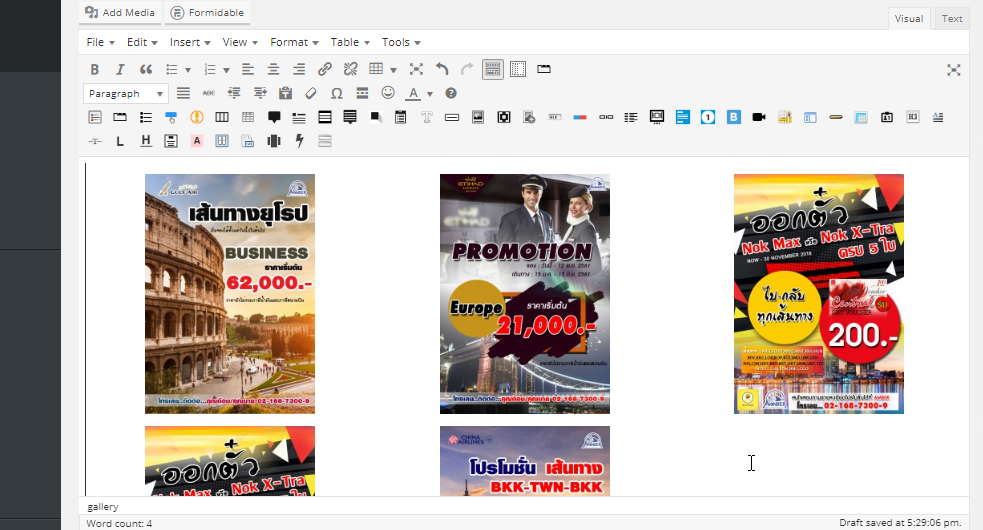Click the lightning bolt shortcode icon
Image resolution: width=983 pixels, height=530 pixels.
coord(300,141)
